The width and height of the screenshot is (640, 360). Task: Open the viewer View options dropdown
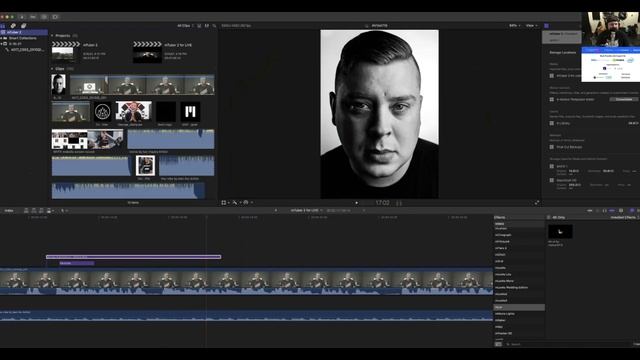coord(531,26)
